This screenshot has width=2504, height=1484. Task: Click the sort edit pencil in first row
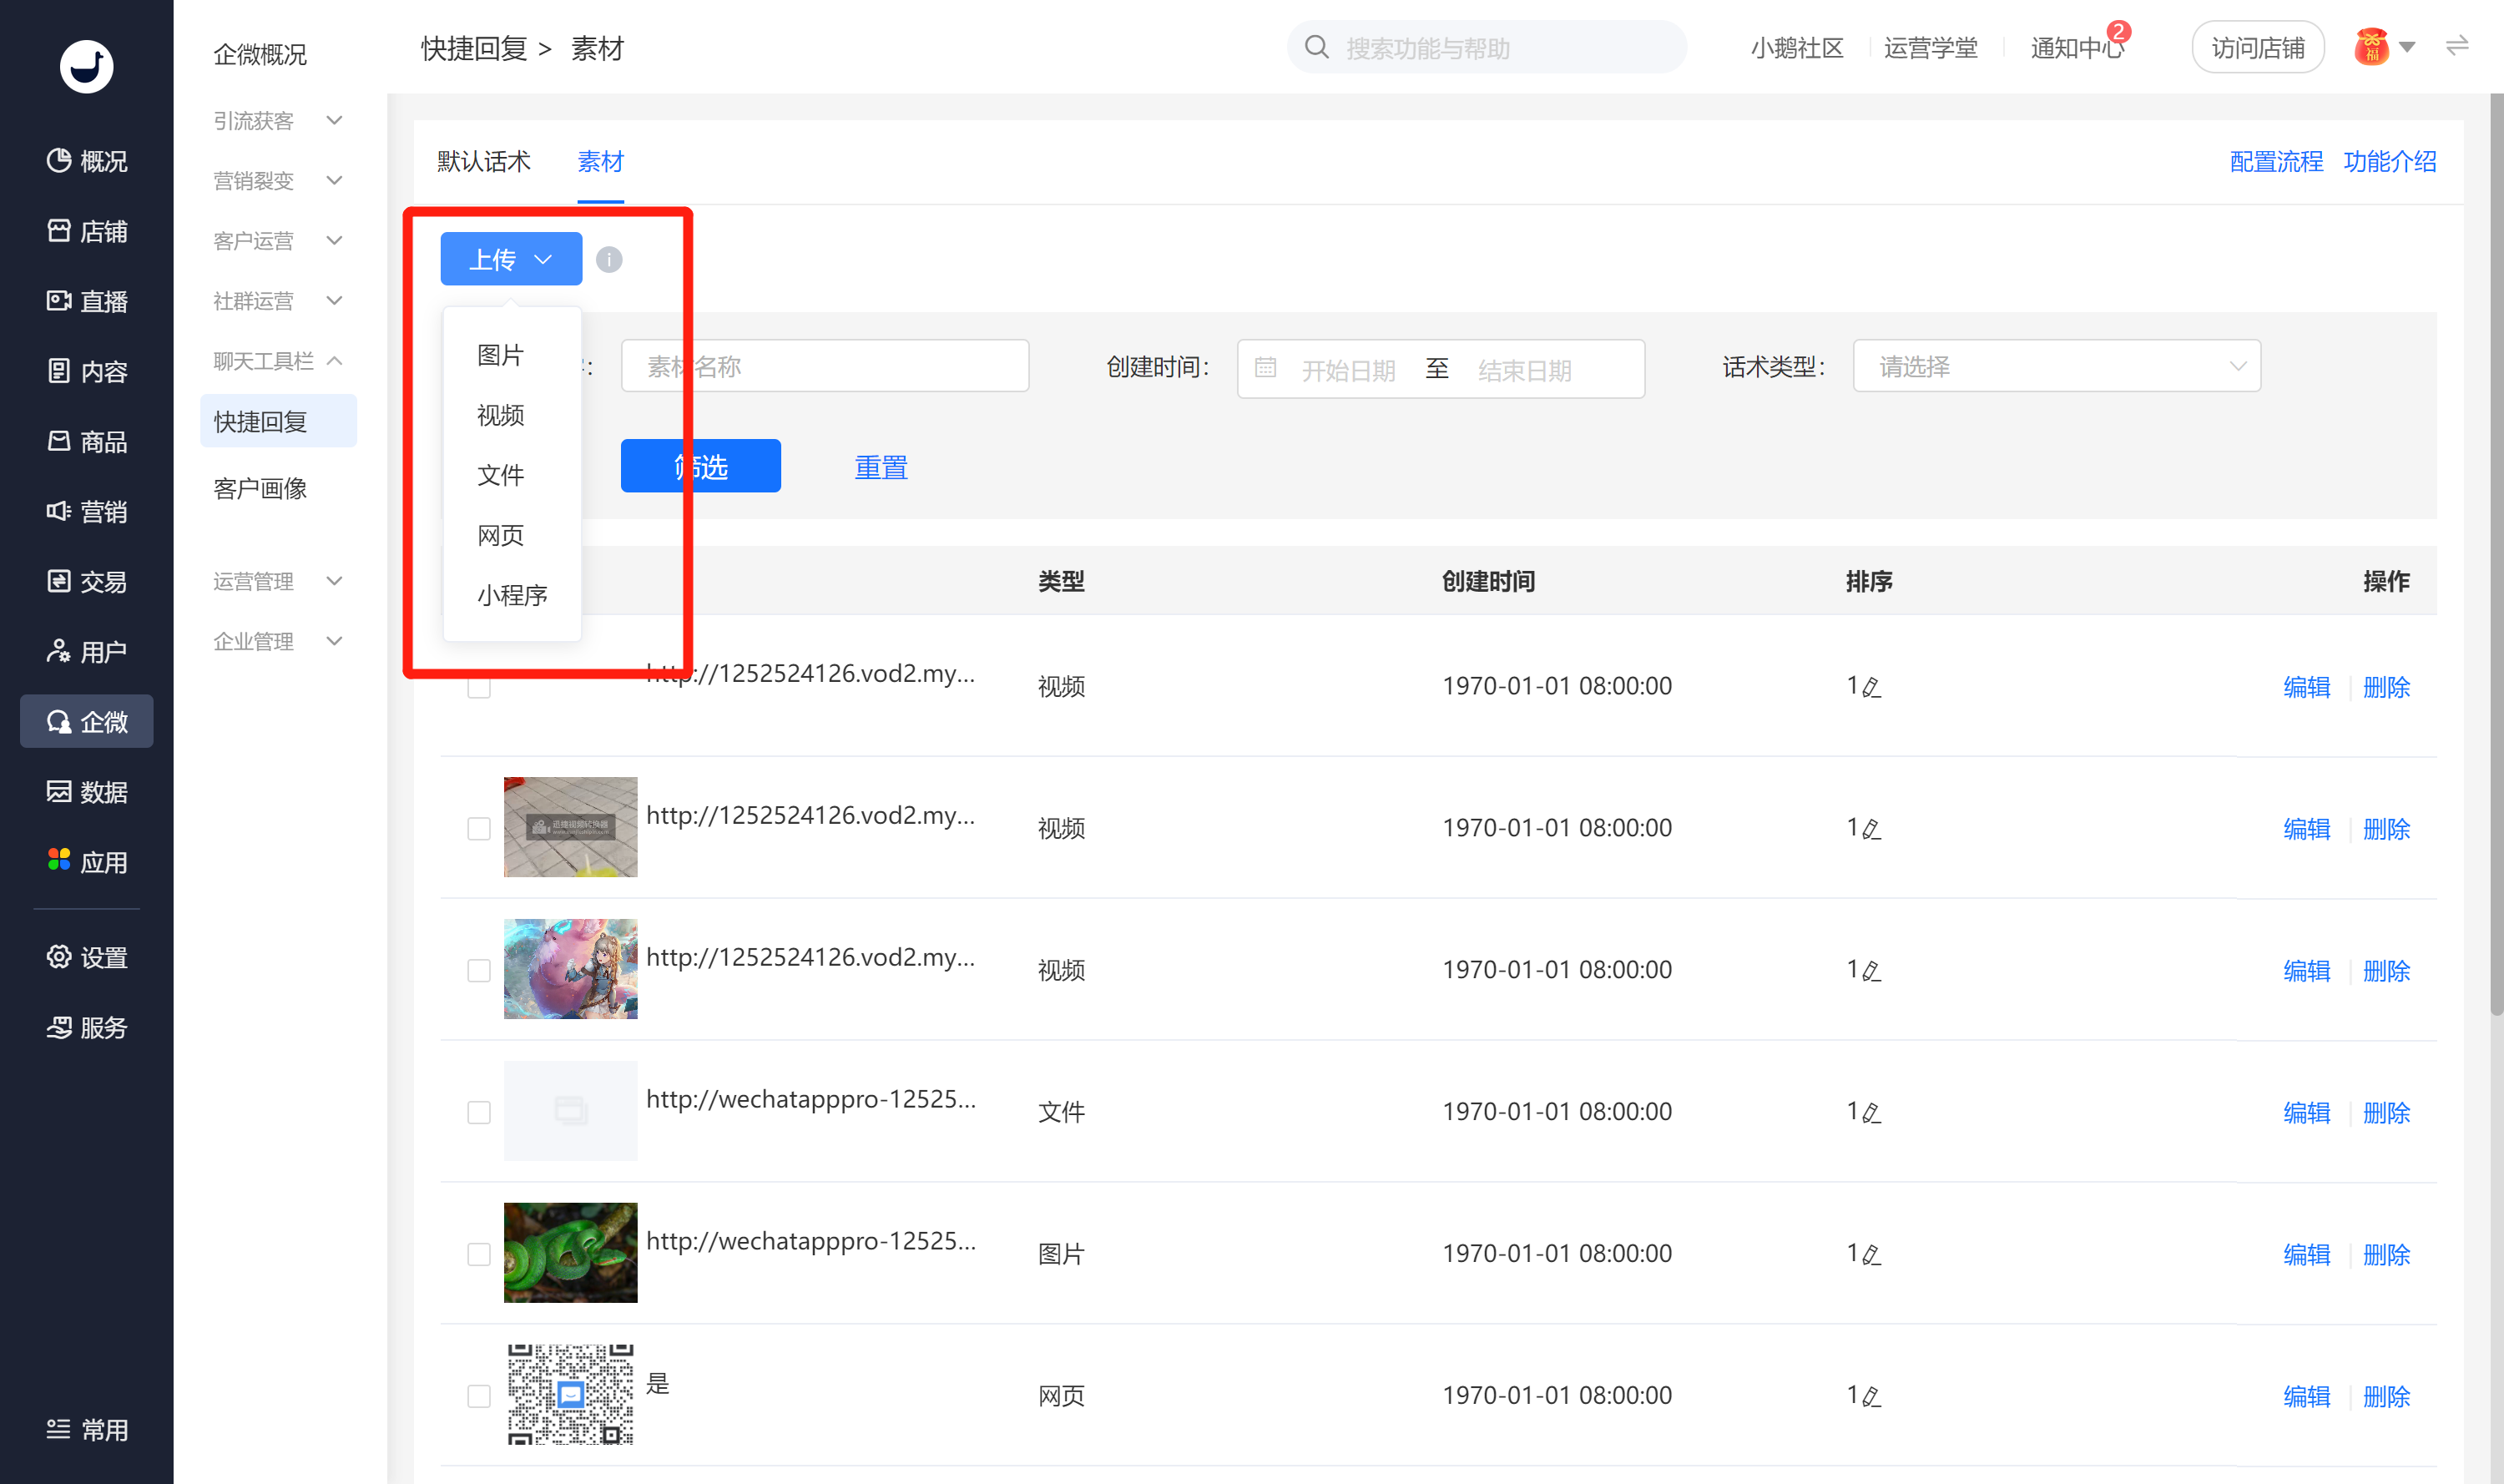[x=1872, y=688]
